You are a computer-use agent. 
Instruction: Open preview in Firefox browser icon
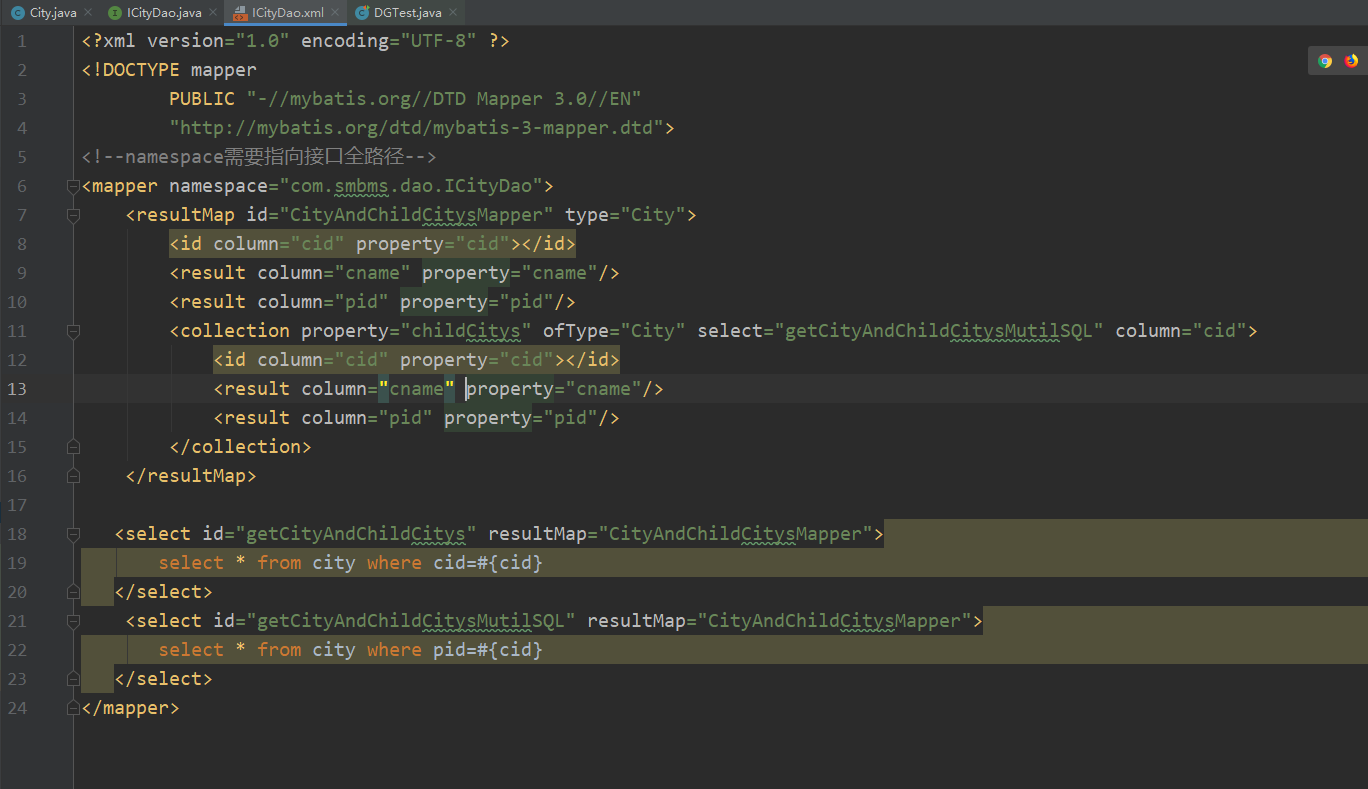(x=1351, y=61)
